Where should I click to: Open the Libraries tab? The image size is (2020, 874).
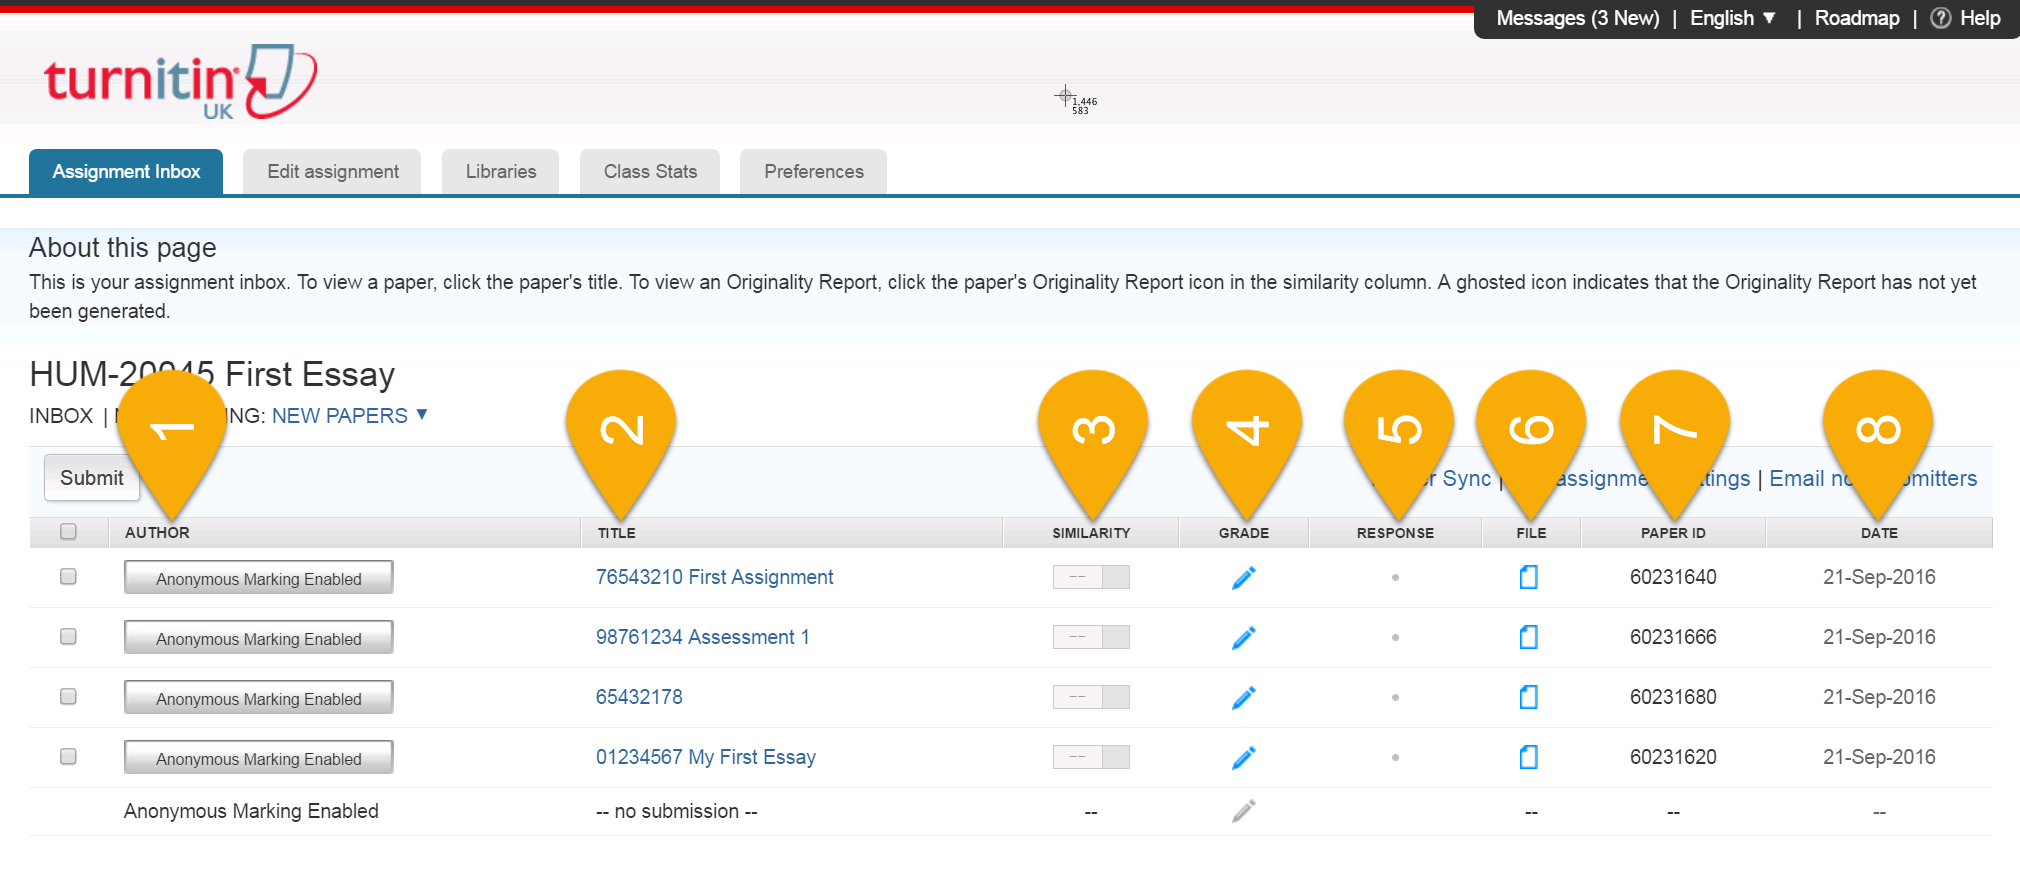pyautogui.click(x=501, y=171)
